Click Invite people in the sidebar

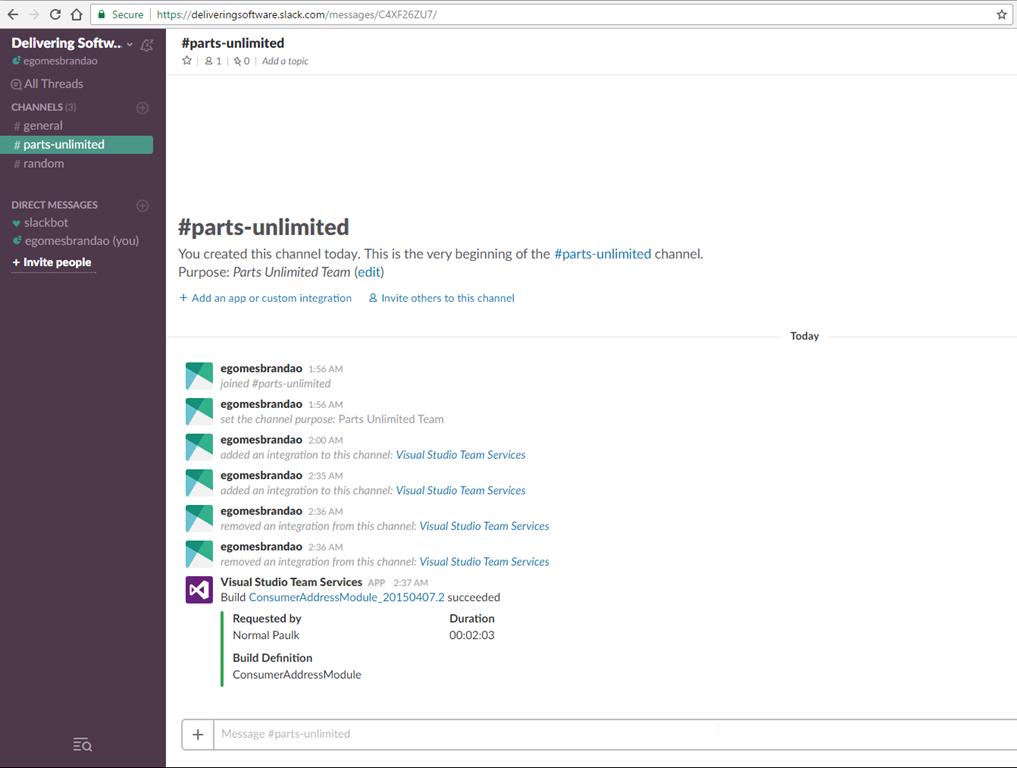coord(53,262)
